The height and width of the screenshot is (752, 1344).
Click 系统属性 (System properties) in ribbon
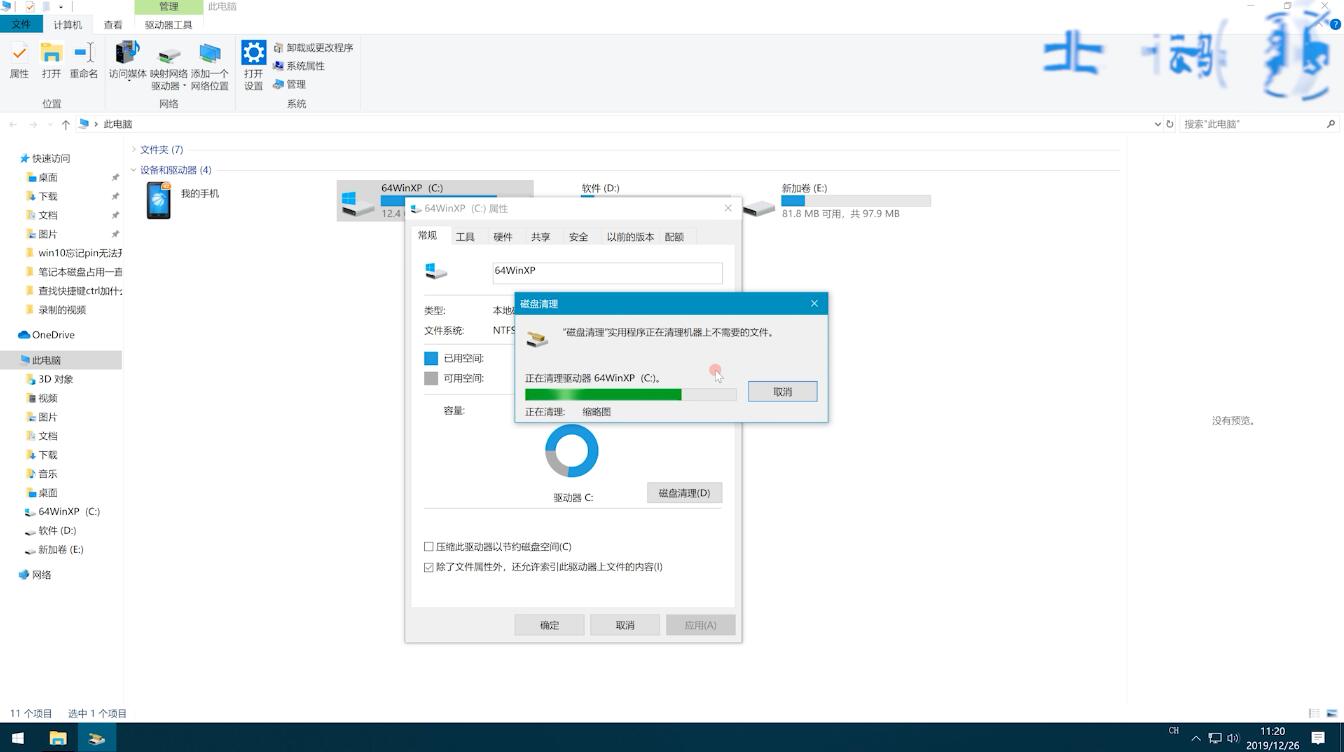tap(299, 65)
